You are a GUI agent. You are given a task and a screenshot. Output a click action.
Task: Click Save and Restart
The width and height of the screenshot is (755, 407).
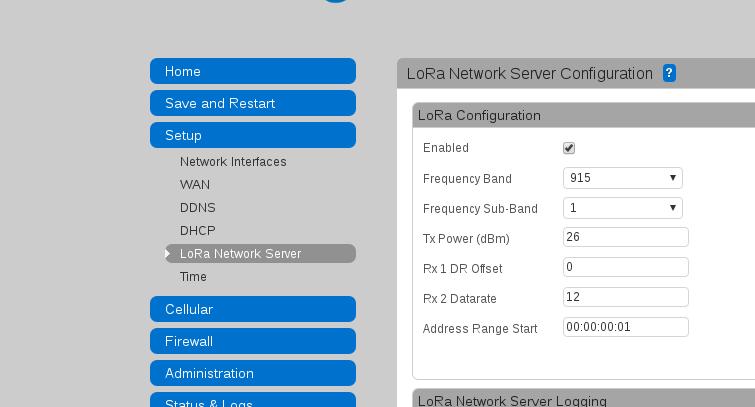(x=253, y=103)
